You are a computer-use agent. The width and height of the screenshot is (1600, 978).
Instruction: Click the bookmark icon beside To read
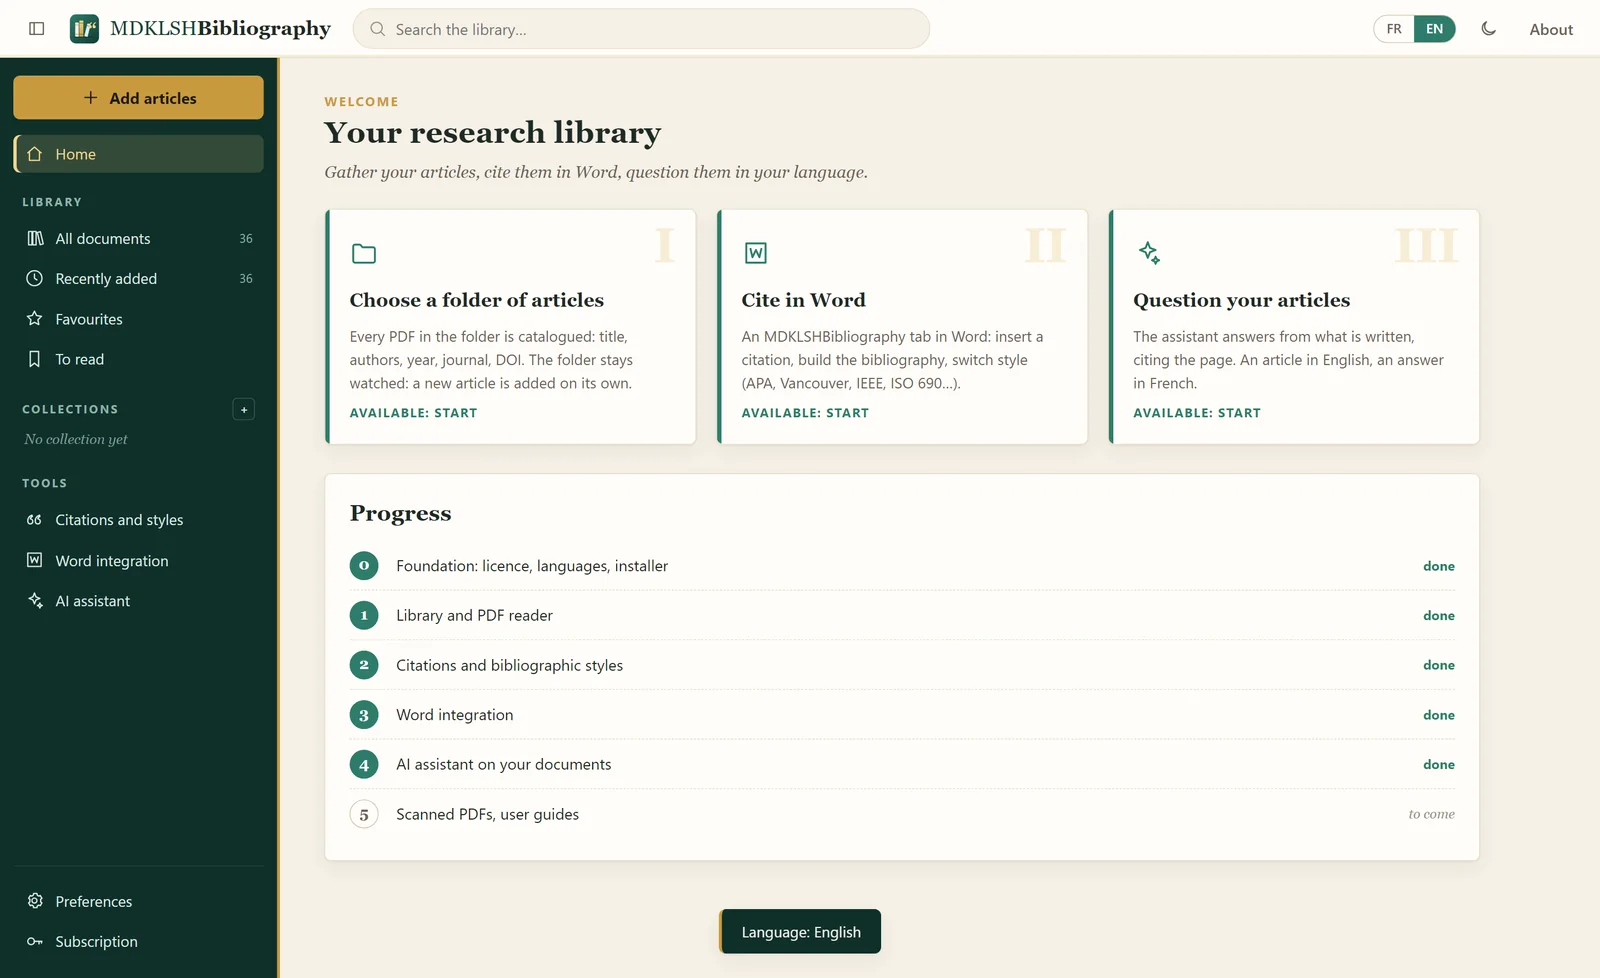[x=35, y=359]
